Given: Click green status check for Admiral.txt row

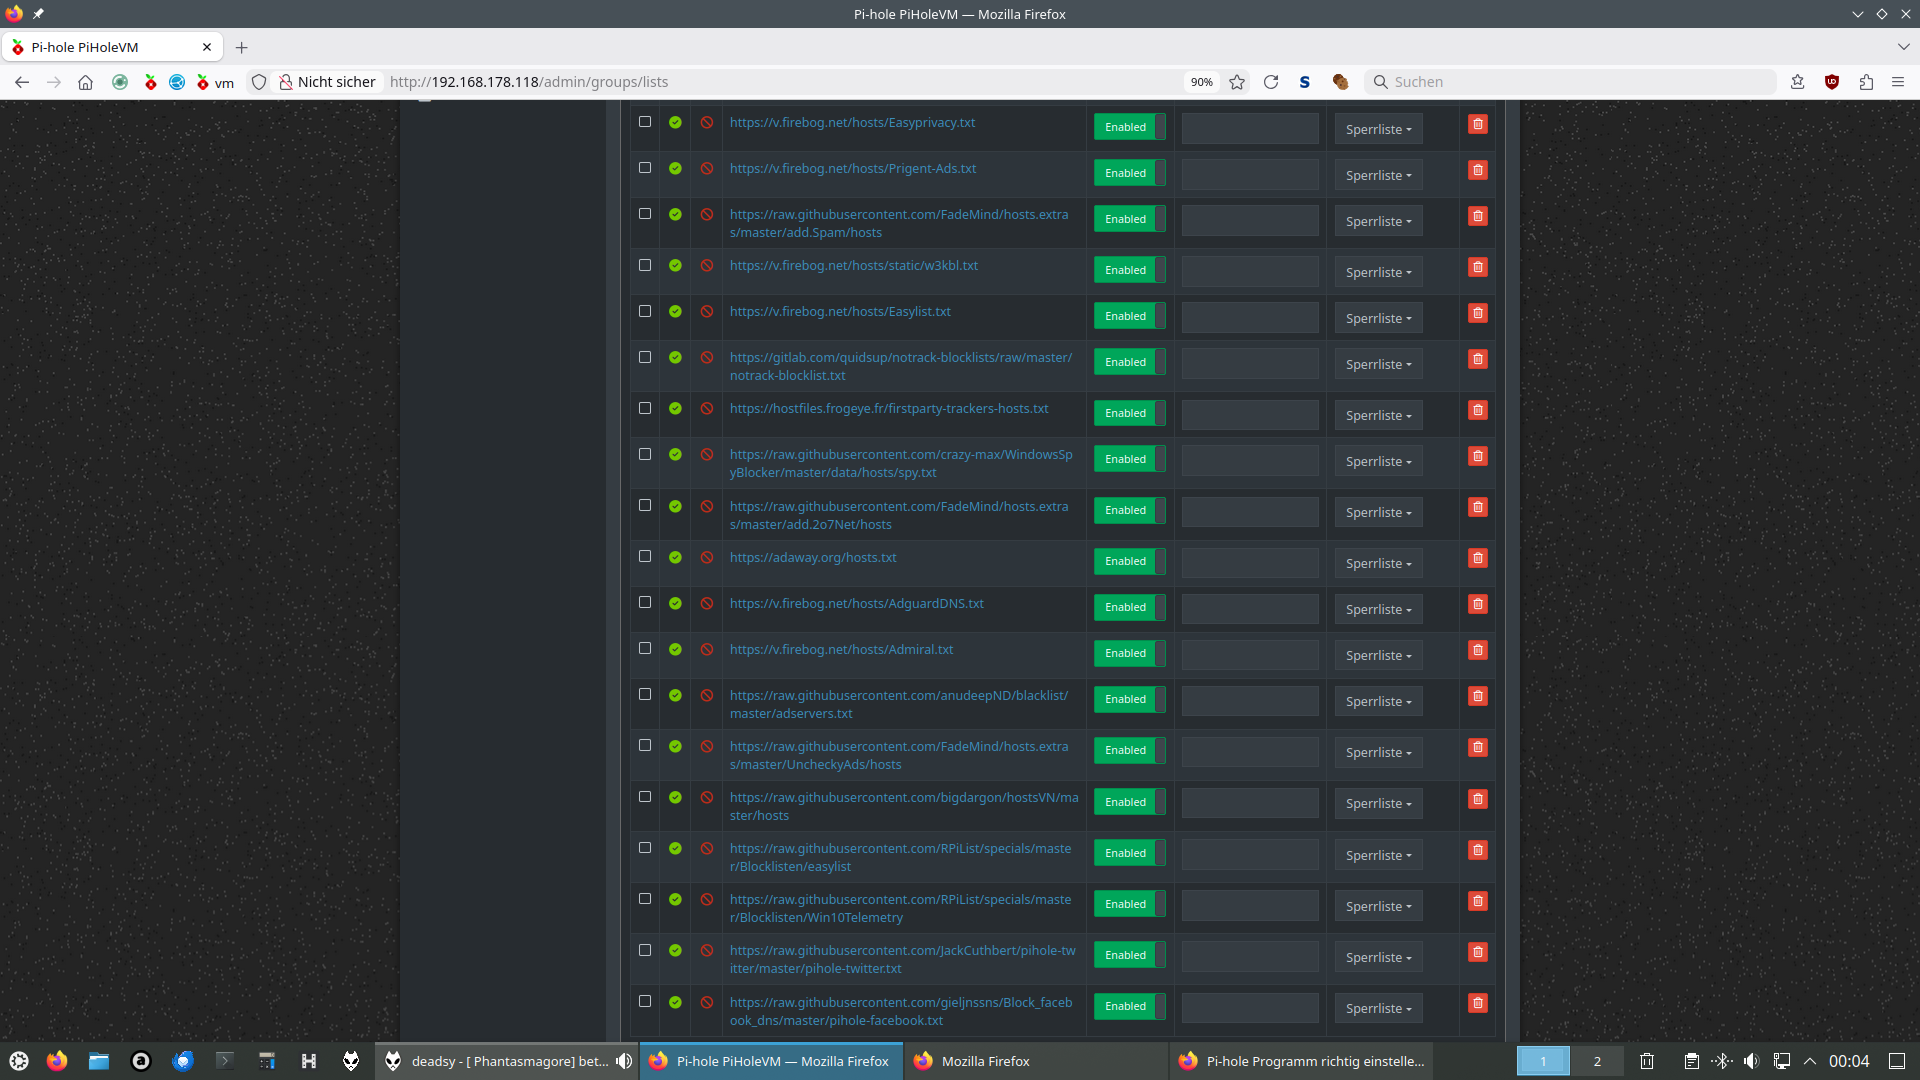Looking at the screenshot, I should (675, 649).
